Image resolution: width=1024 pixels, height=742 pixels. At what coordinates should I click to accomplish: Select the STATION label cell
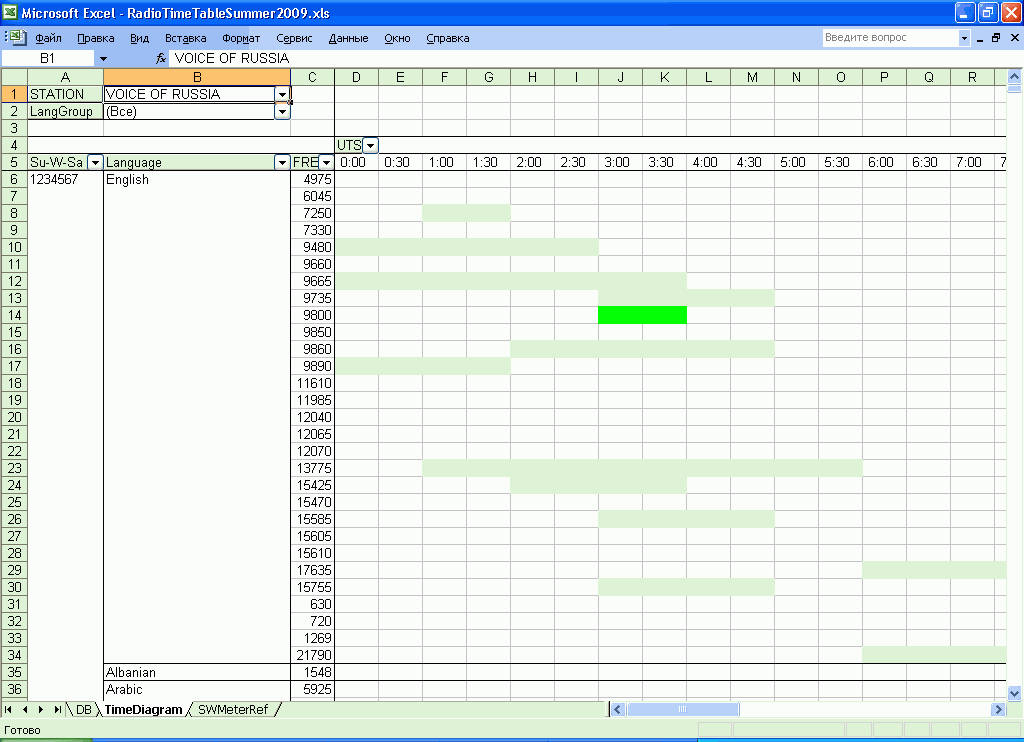click(x=65, y=94)
